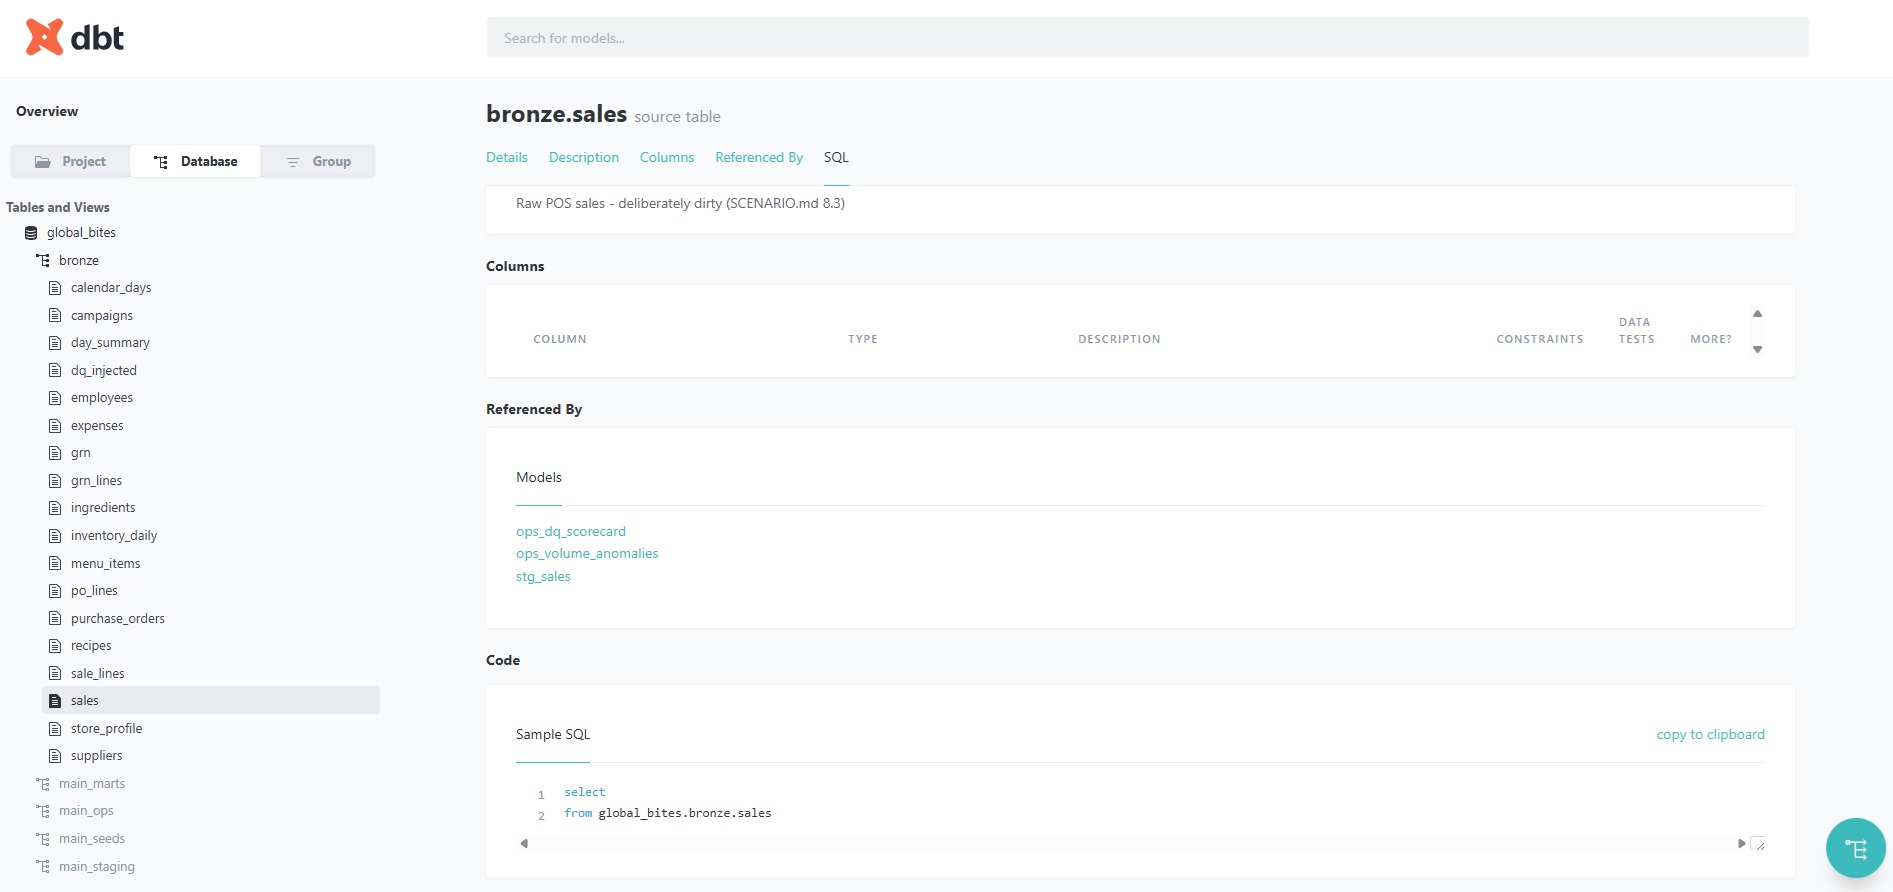Open the ops_dq_scorecard model link

coord(571,532)
